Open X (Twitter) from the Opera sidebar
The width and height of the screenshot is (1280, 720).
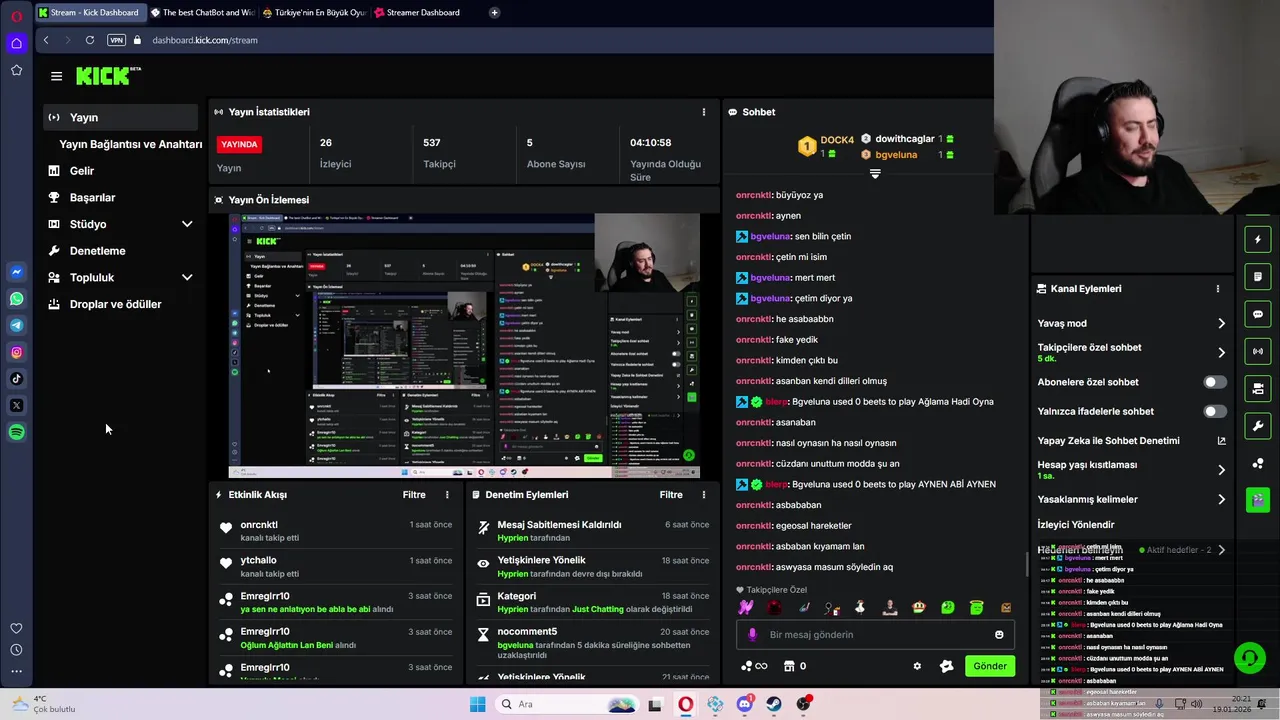tap(16, 405)
